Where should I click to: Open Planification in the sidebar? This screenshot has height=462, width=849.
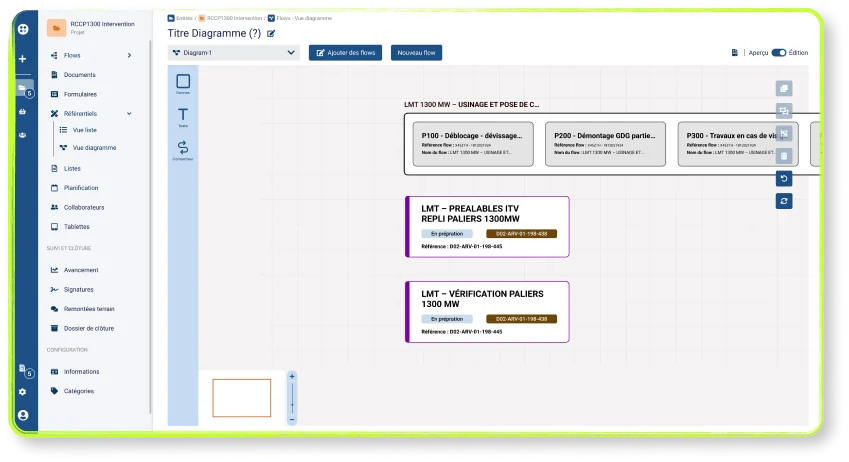(x=81, y=188)
